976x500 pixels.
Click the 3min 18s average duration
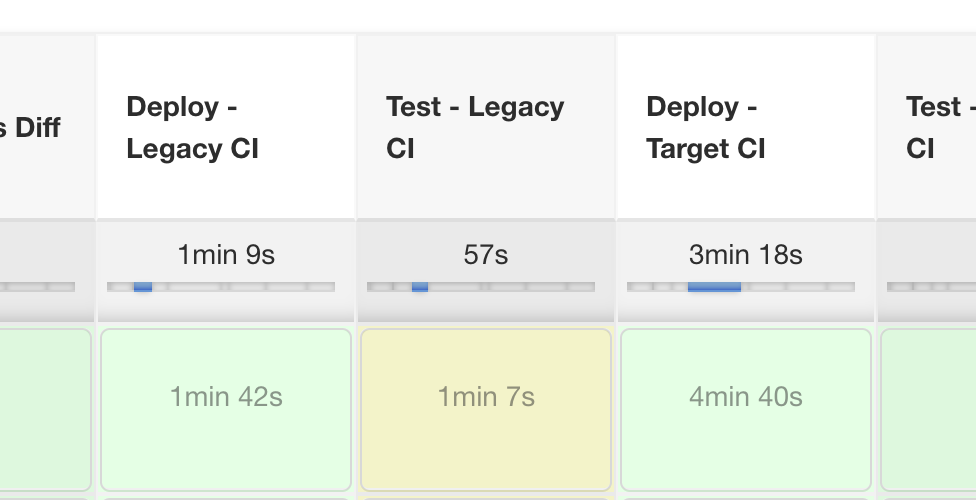[x=746, y=255]
